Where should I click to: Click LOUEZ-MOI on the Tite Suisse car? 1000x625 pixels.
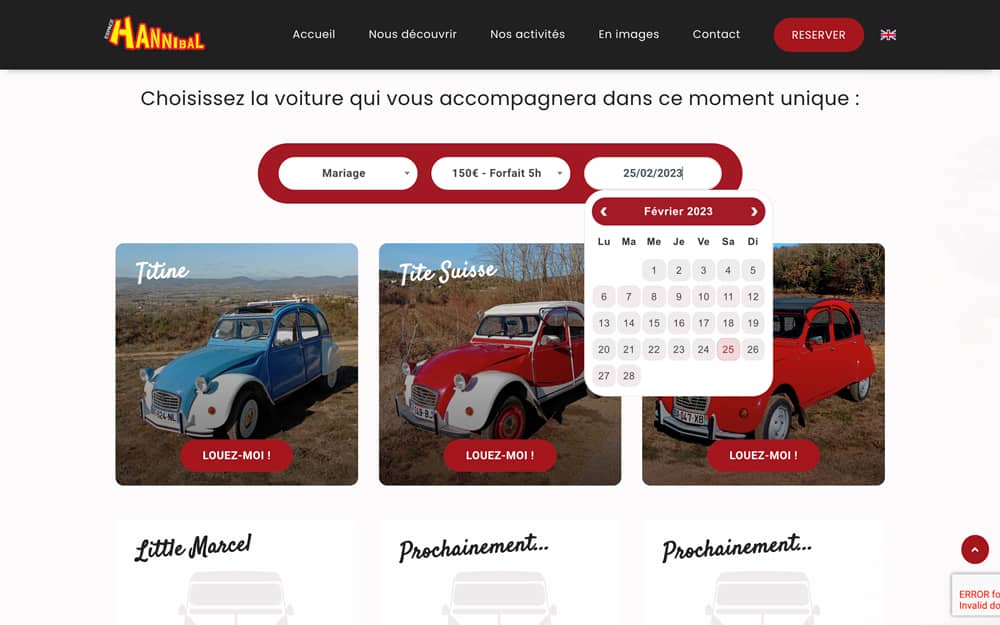coord(500,455)
